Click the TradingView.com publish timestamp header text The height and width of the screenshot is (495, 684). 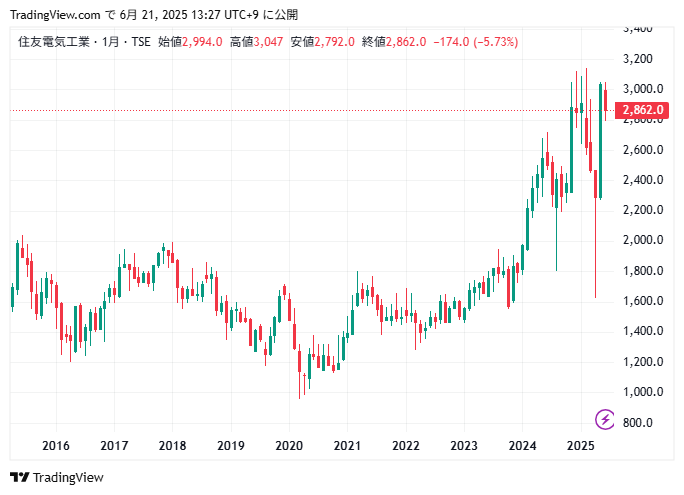154,15
